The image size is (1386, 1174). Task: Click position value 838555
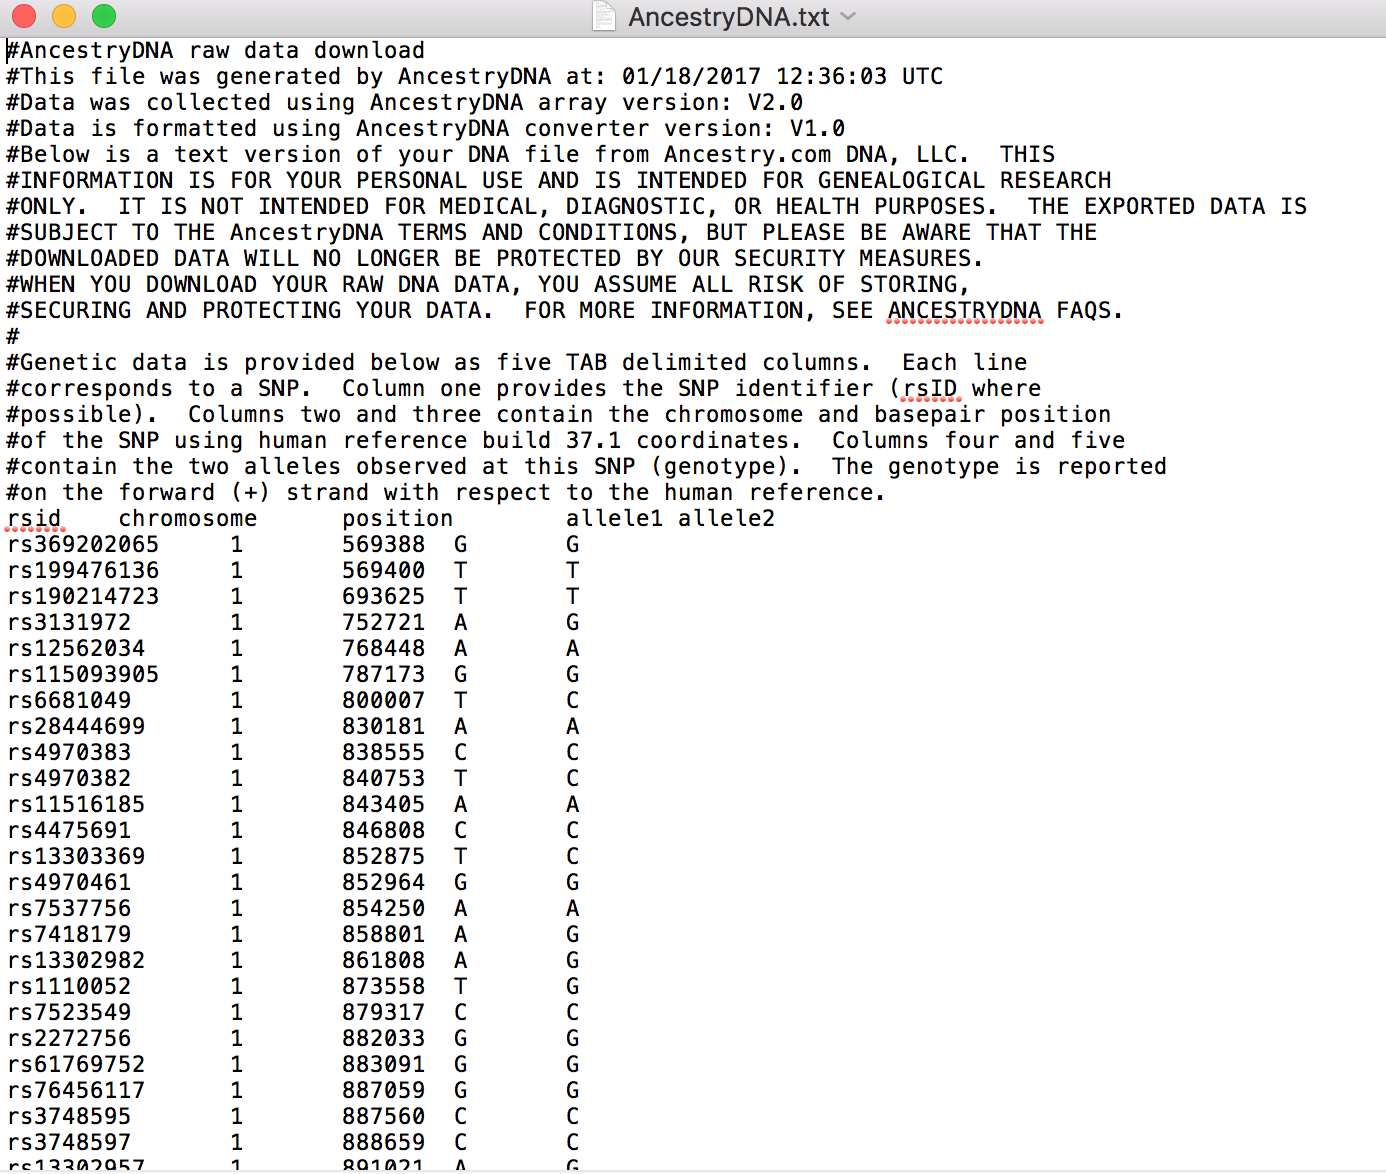pyautogui.click(x=384, y=752)
